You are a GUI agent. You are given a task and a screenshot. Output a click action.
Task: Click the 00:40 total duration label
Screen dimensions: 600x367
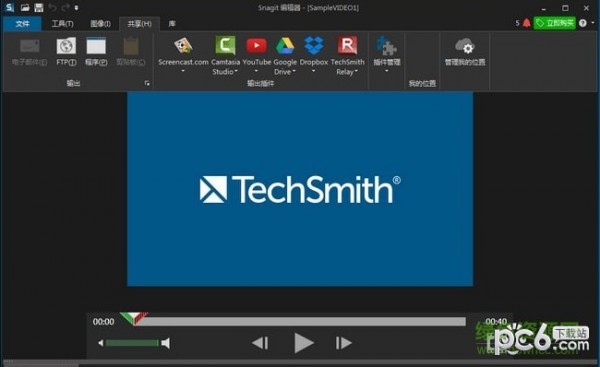point(496,321)
